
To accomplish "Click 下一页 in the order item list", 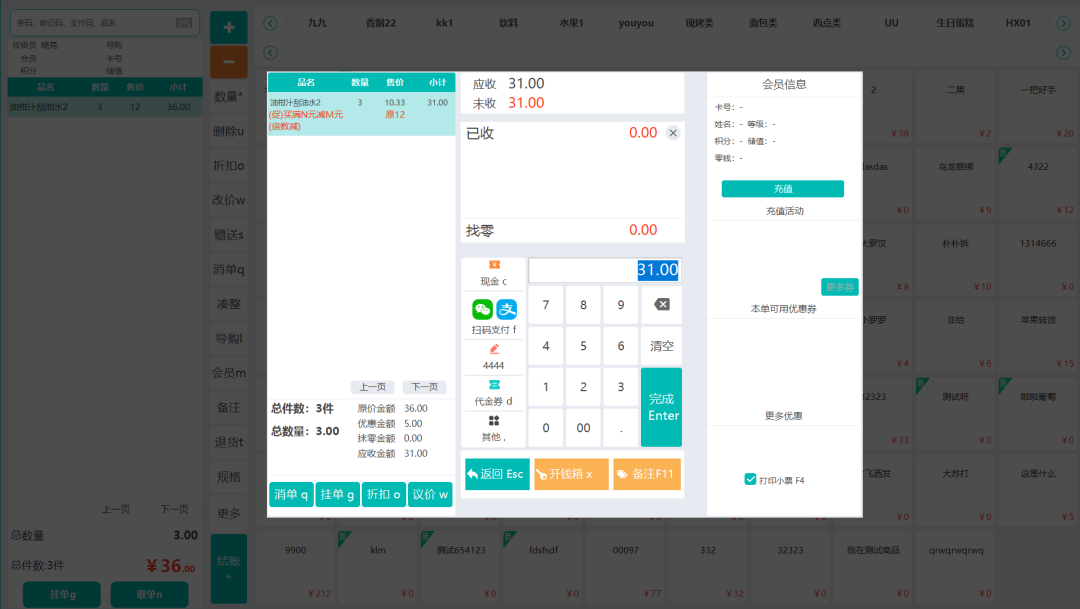I will (424, 387).
